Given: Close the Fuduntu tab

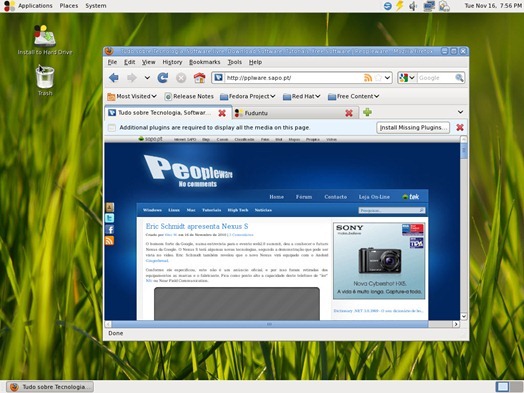Looking at the screenshot, I should click(x=349, y=113).
